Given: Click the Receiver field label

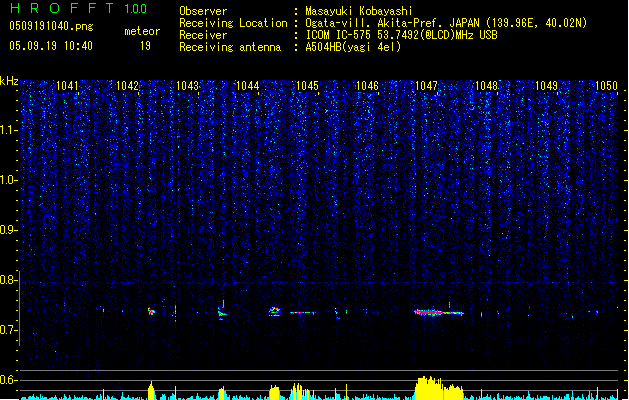Looking at the screenshot, I should click(203, 35).
